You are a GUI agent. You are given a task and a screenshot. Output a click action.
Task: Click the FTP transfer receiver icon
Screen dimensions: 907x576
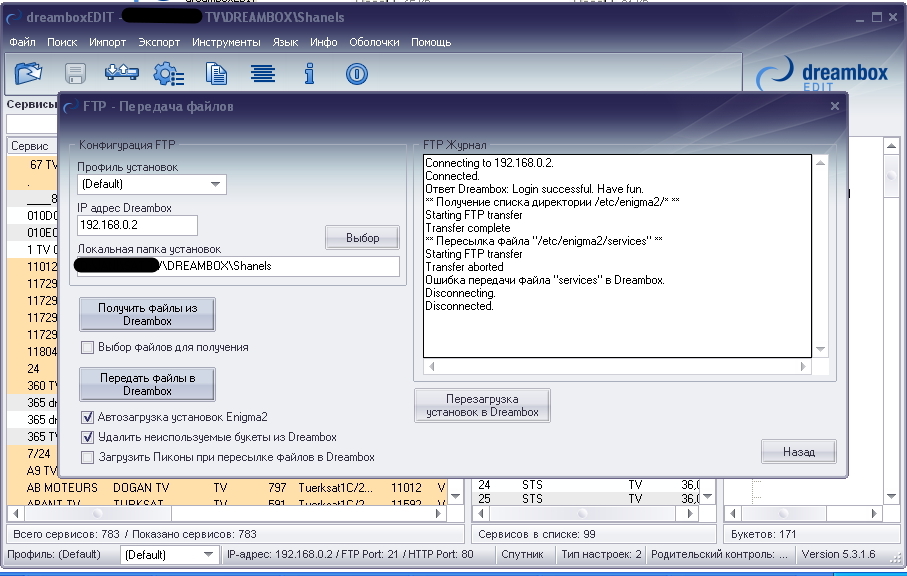[120, 73]
